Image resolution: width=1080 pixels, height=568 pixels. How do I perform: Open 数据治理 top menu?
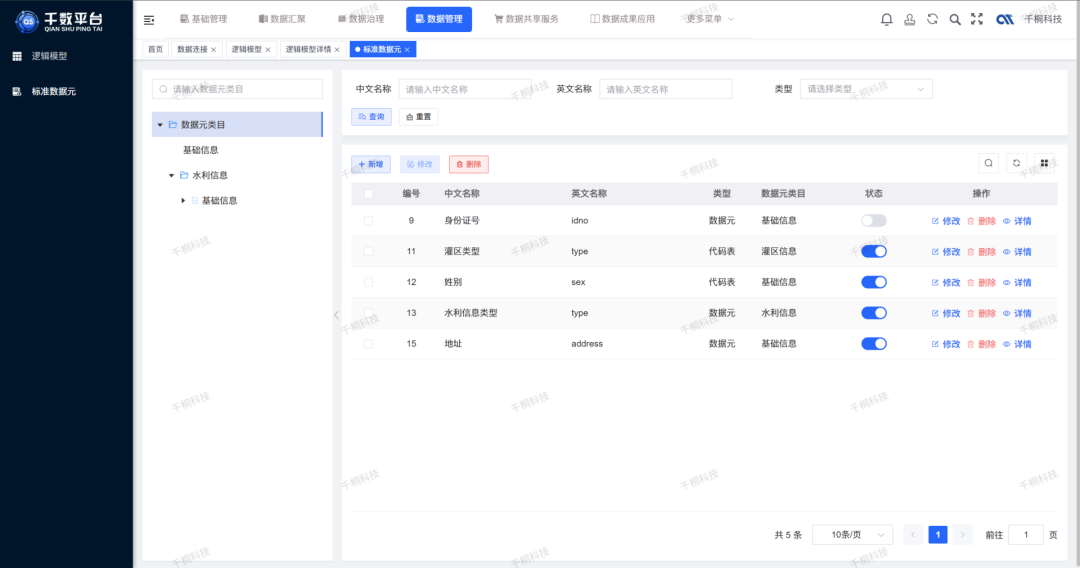tap(361, 19)
